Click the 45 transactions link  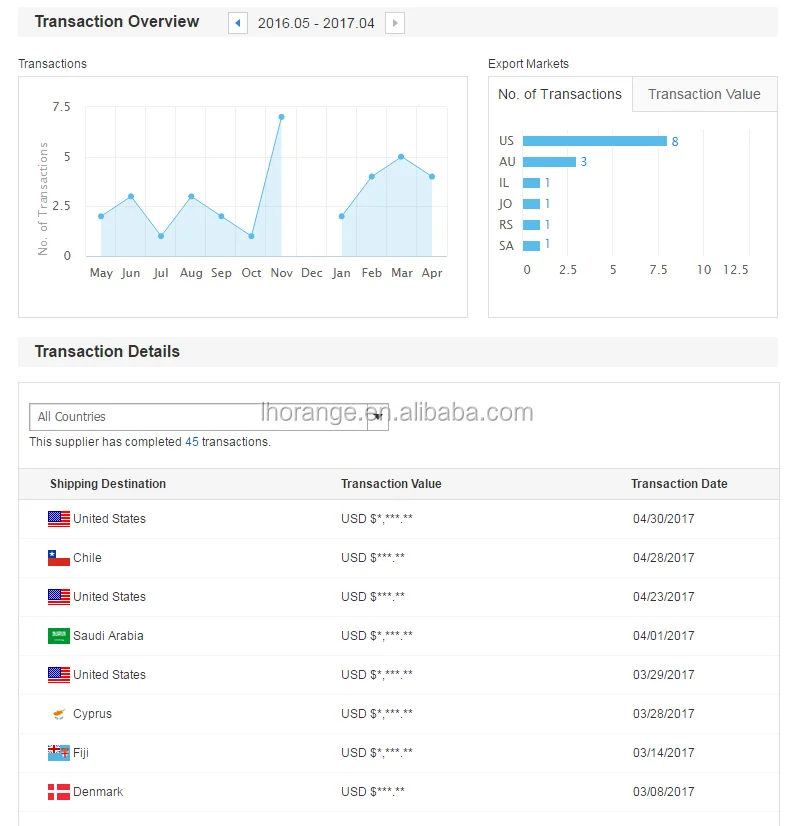(x=192, y=441)
